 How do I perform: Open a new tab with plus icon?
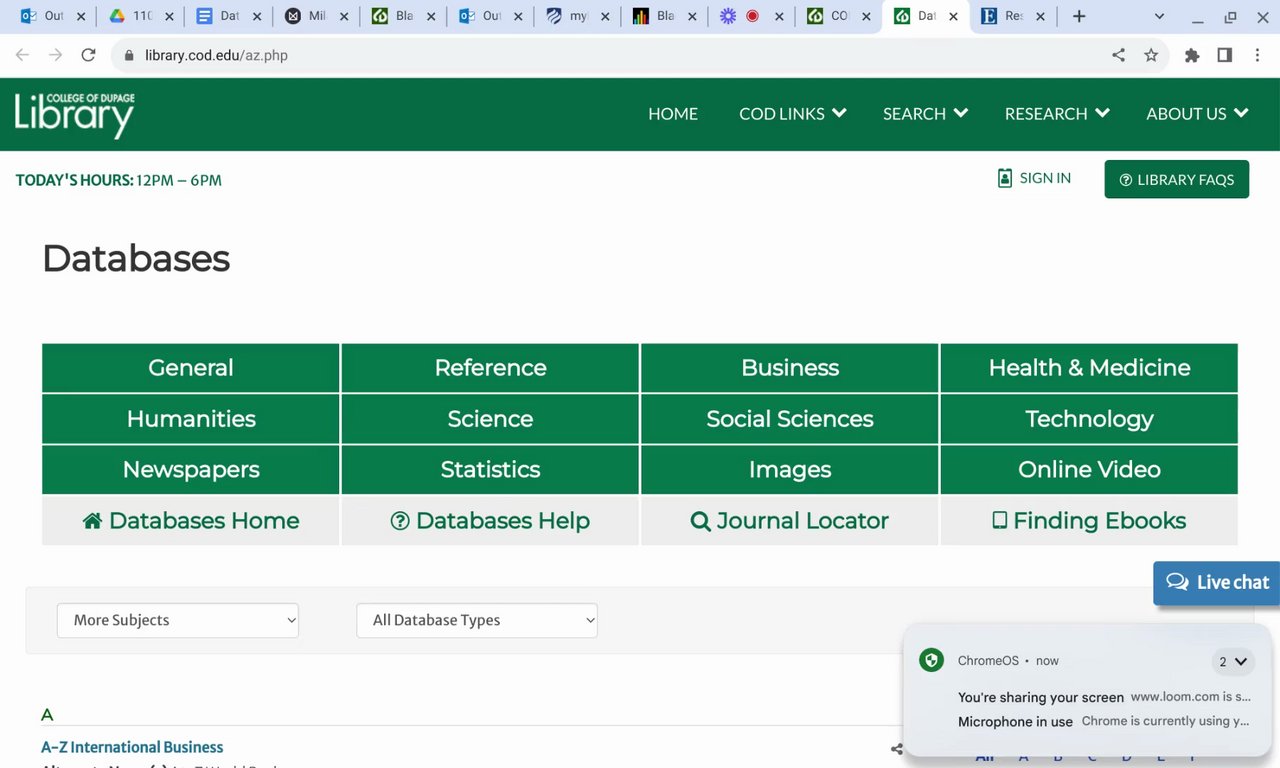click(1078, 16)
